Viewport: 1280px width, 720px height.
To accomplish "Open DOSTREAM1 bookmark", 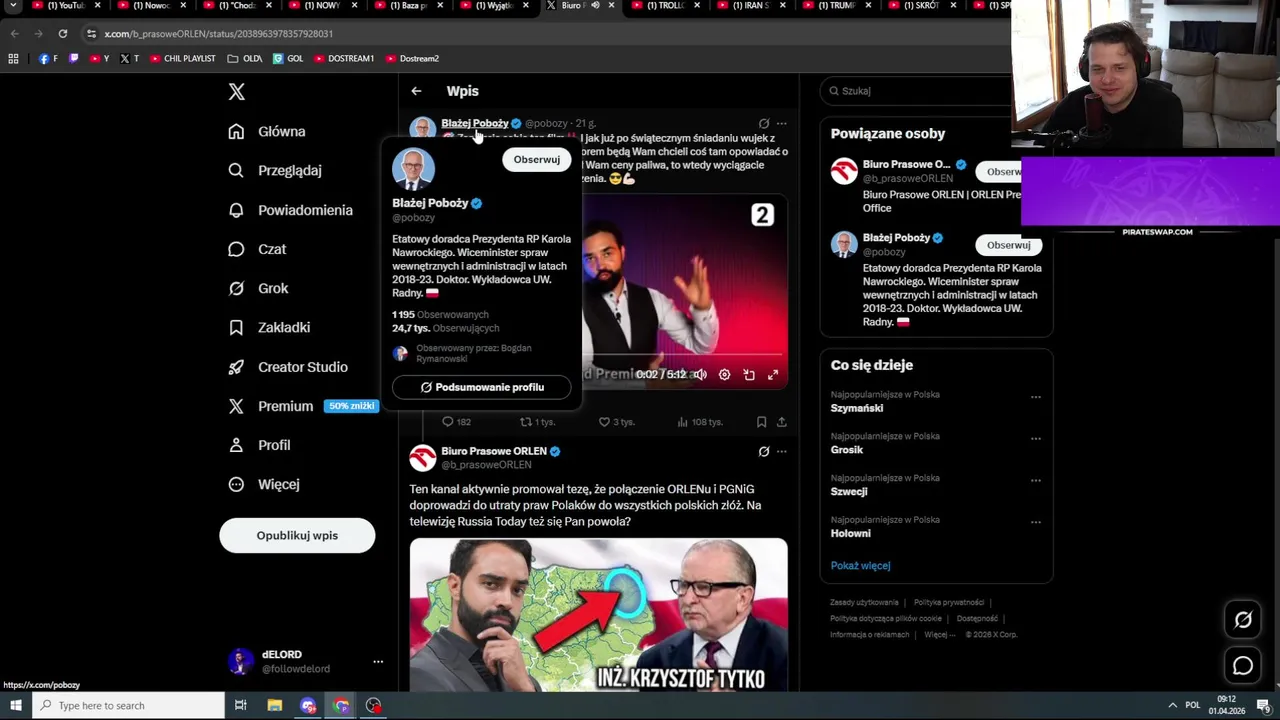I will (344, 58).
